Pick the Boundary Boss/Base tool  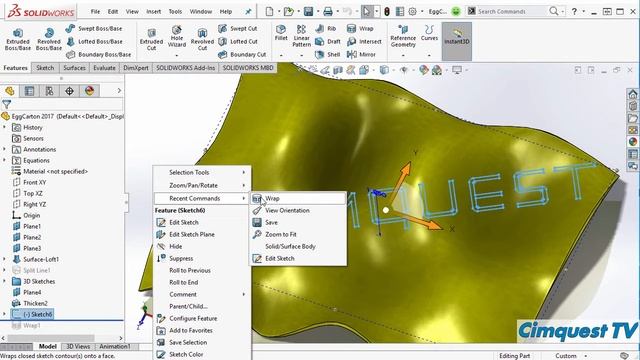click(98, 54)
